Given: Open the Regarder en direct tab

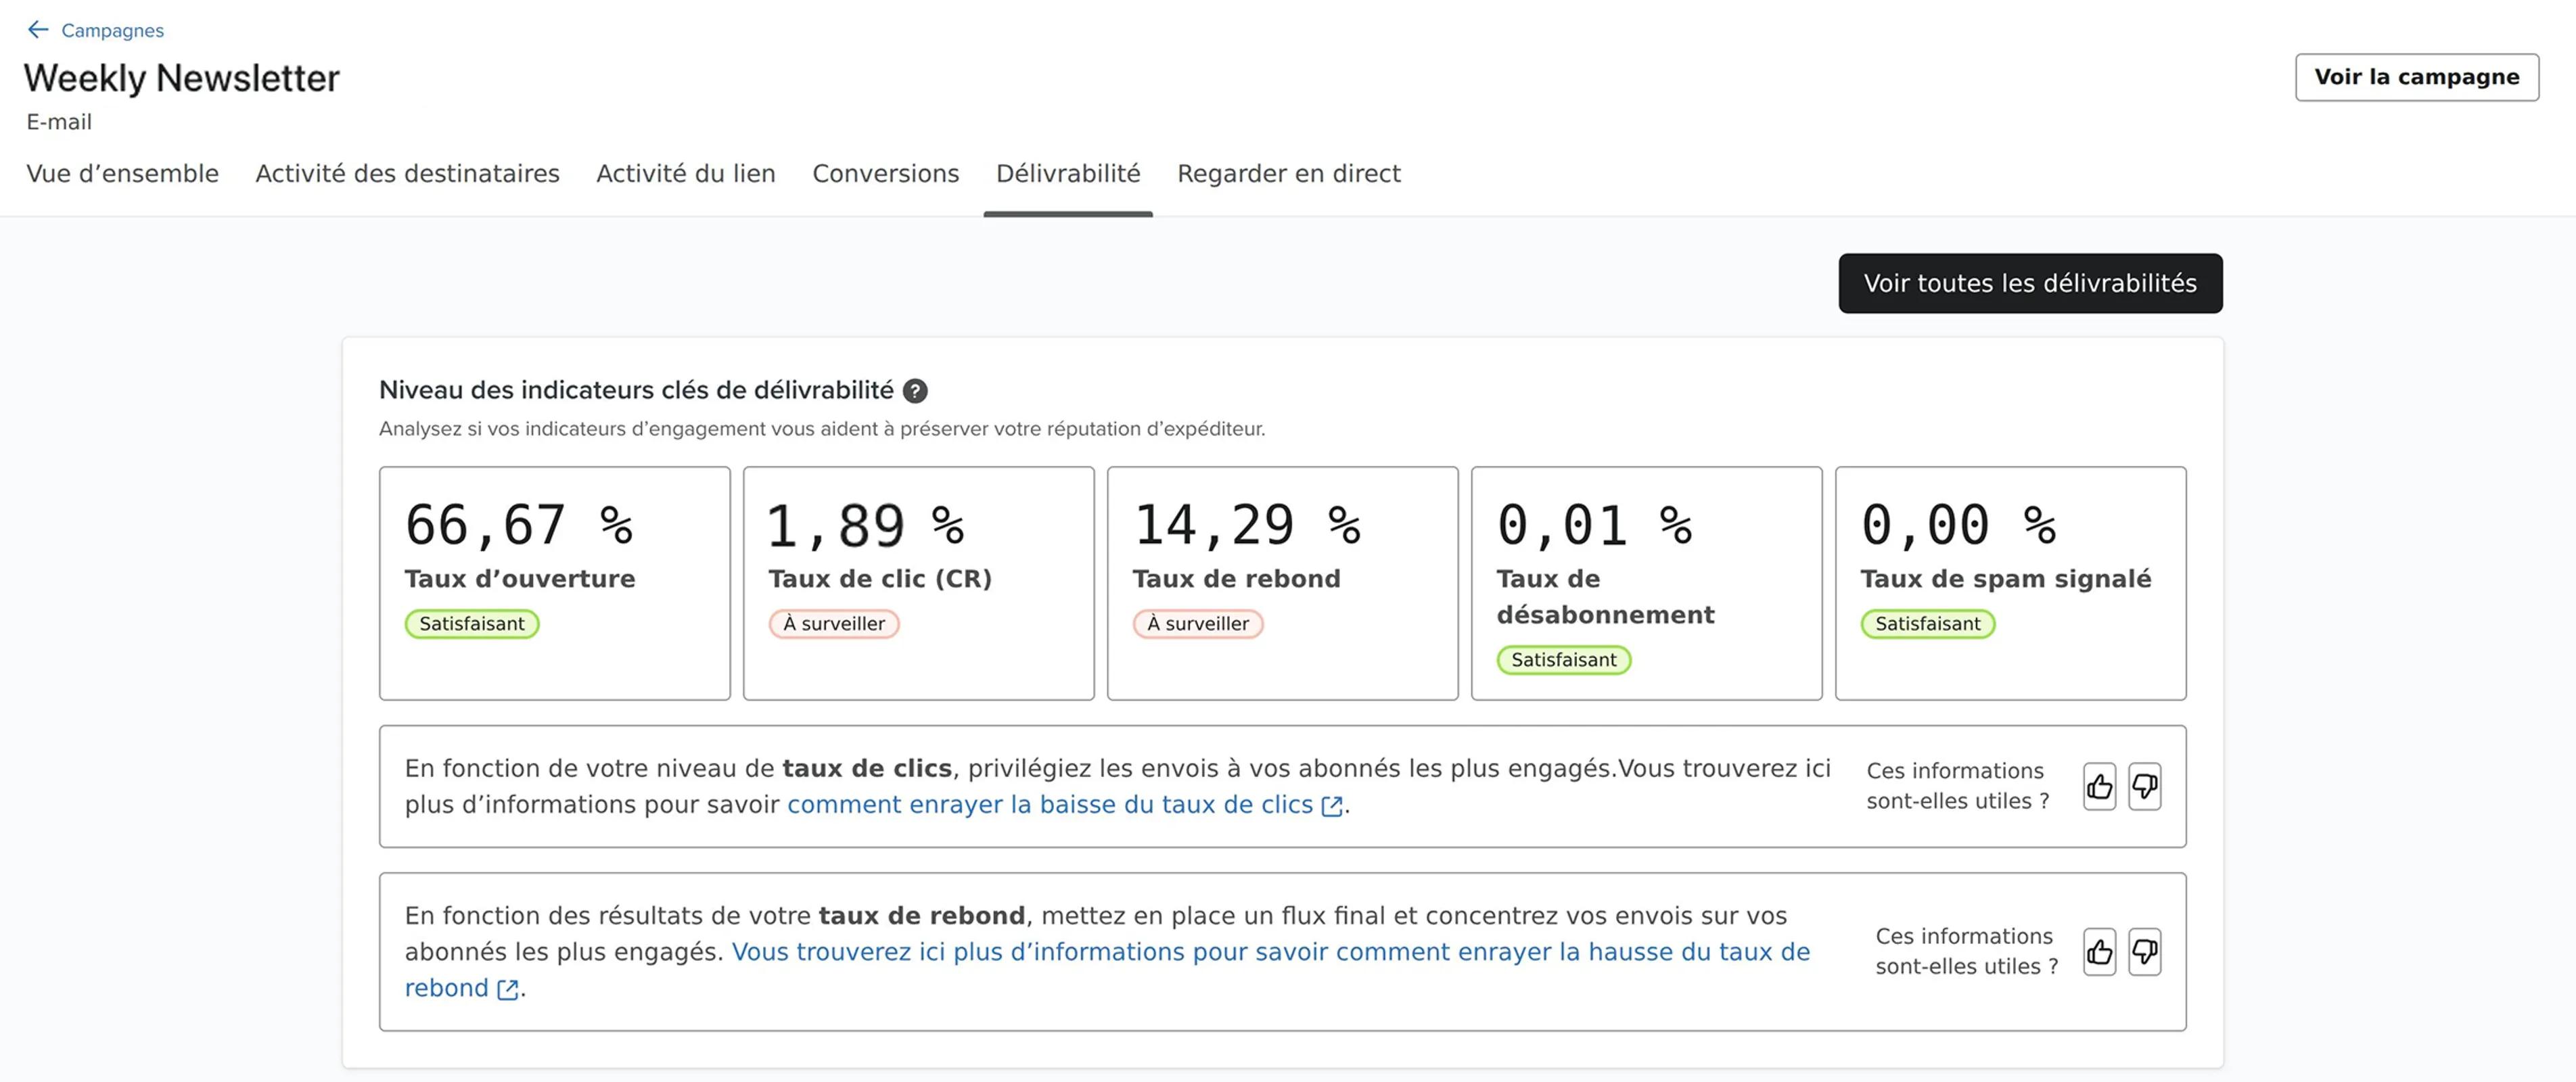Looking at the screenshot, I should point(1288,174).
